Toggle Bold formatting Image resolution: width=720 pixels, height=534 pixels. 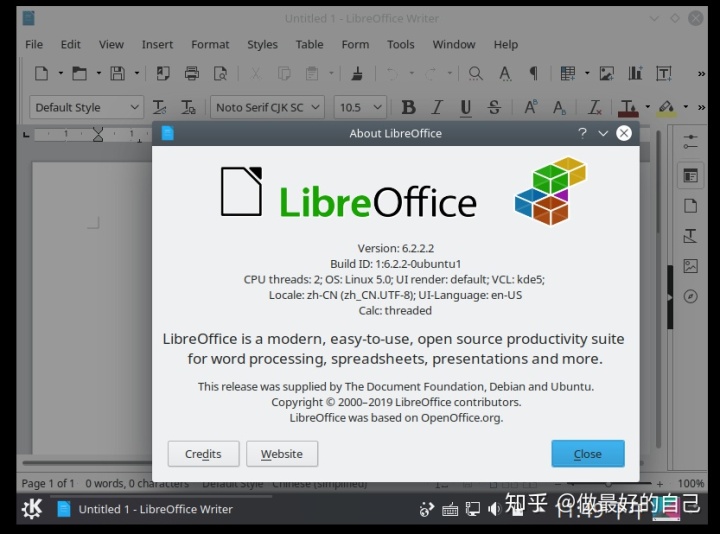pyautogui.click(x=408, y=107)
